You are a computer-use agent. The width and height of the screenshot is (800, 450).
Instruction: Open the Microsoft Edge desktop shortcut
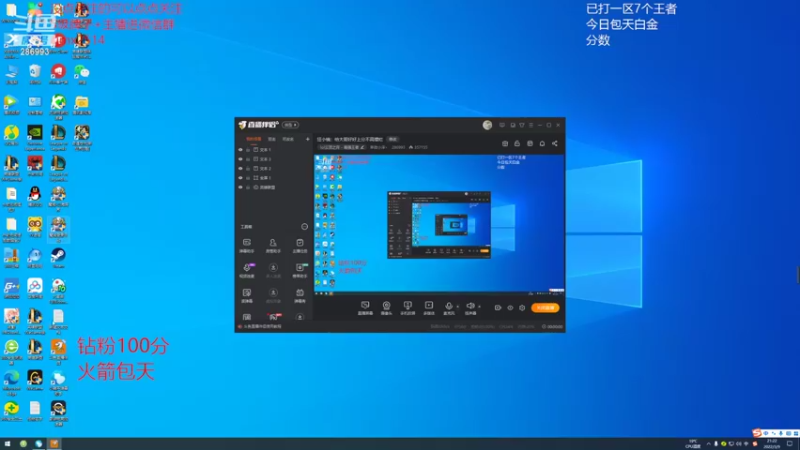pyautogui.click(x=11, y=382)
